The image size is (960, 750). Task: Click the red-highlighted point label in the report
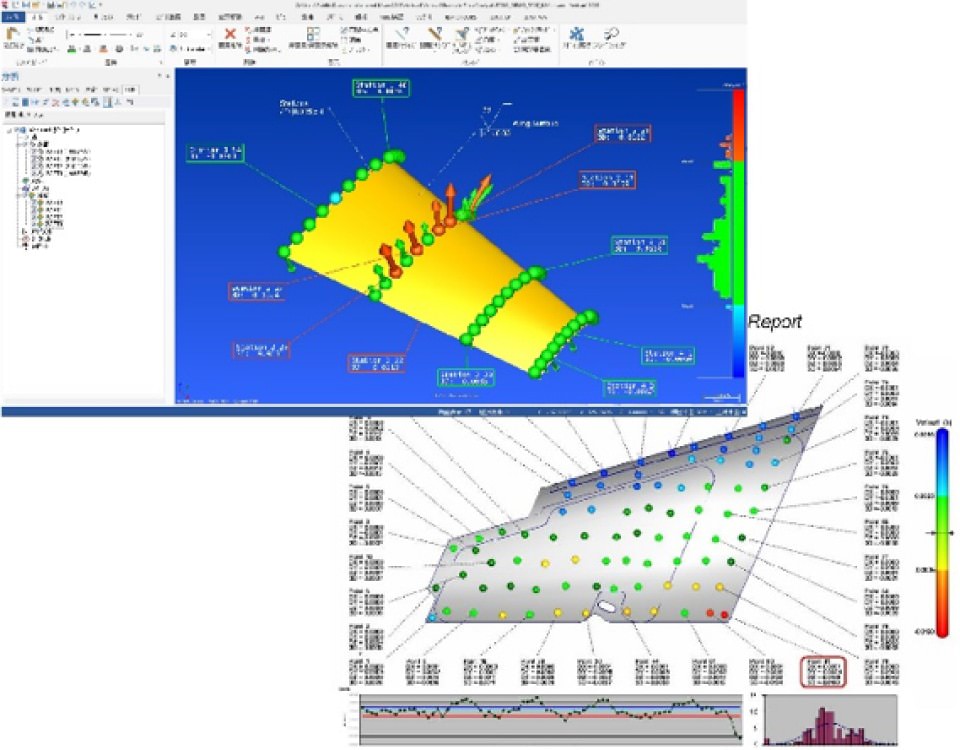(x=824, y=670)
